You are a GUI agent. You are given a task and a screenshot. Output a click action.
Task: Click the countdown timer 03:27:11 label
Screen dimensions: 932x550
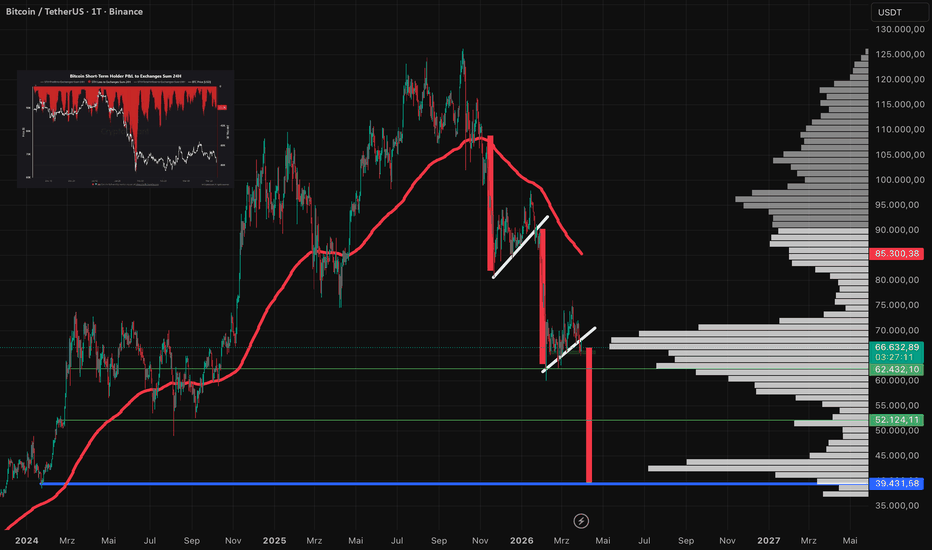click(x=896, y=357)
